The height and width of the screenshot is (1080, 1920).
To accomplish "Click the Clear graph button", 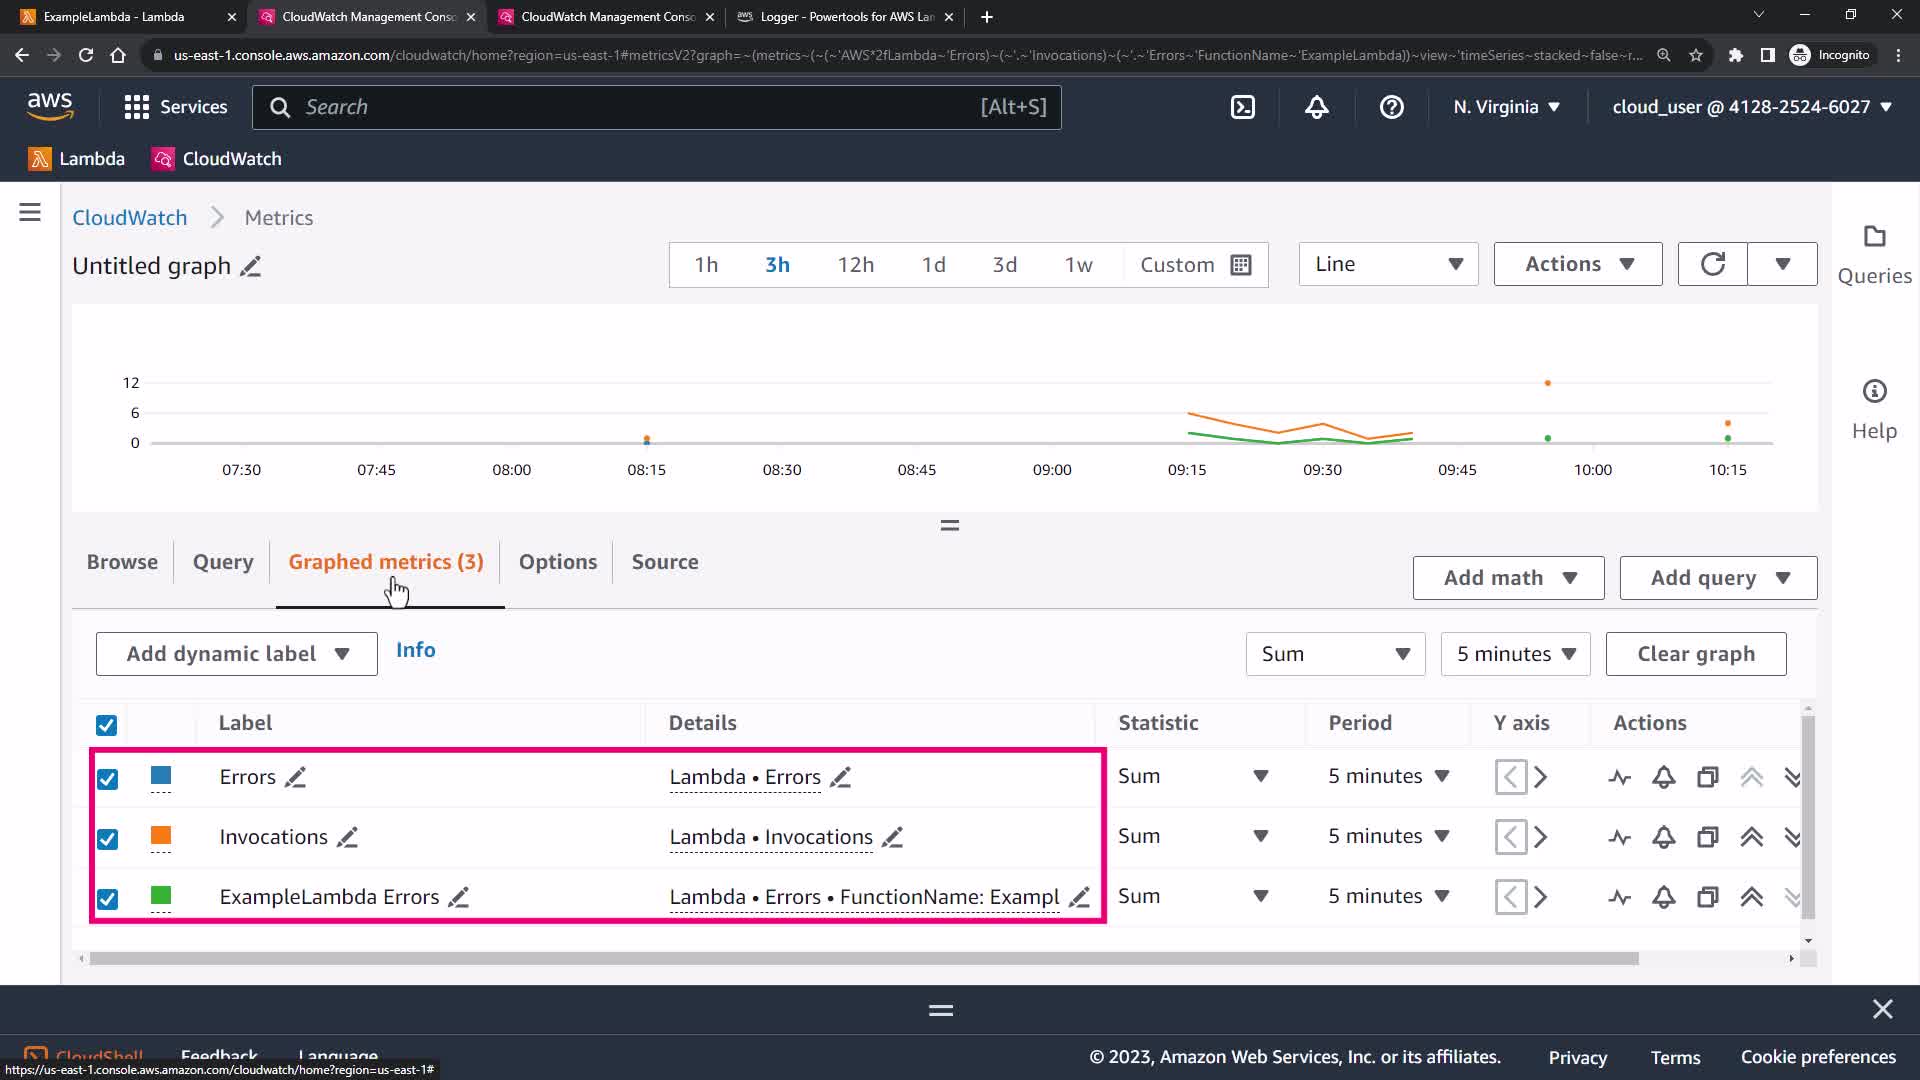I will [x=1695, y=654].
